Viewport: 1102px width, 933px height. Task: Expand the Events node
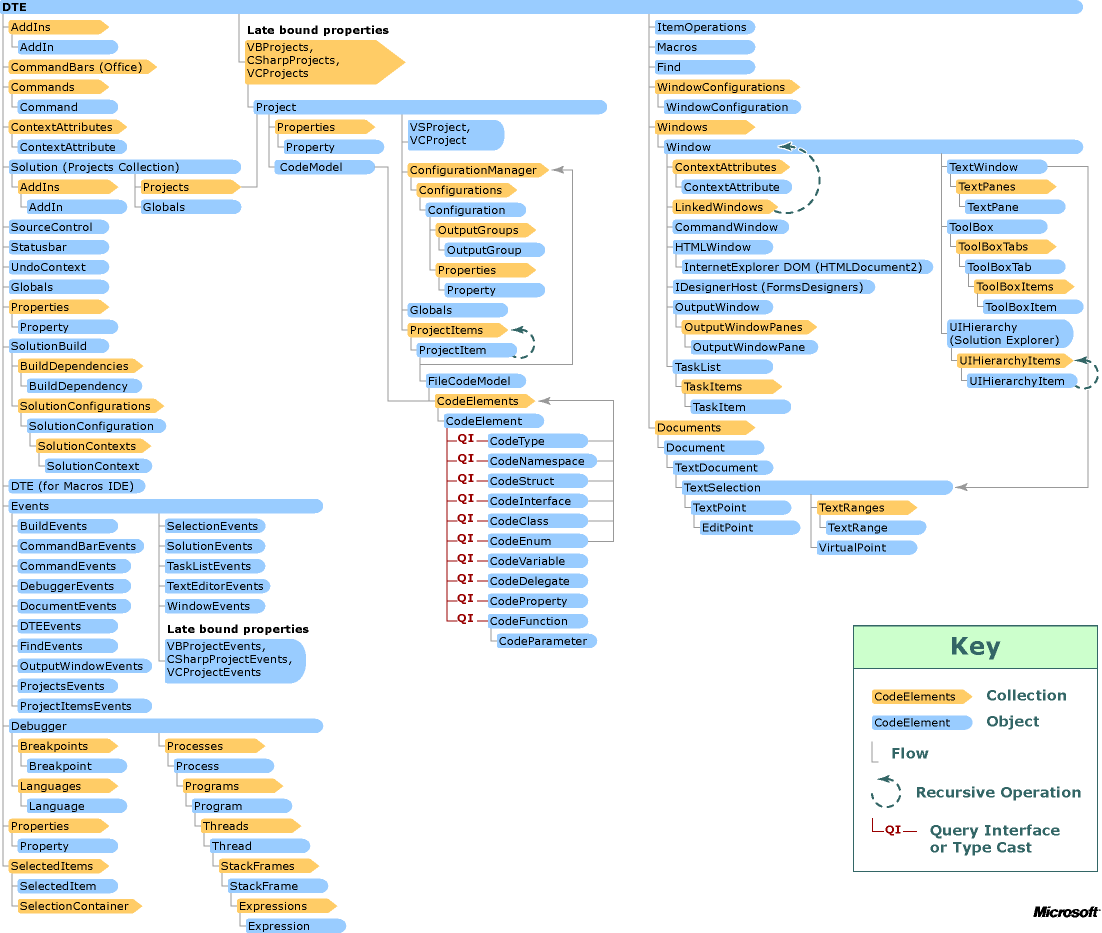(x=38, y=506)
